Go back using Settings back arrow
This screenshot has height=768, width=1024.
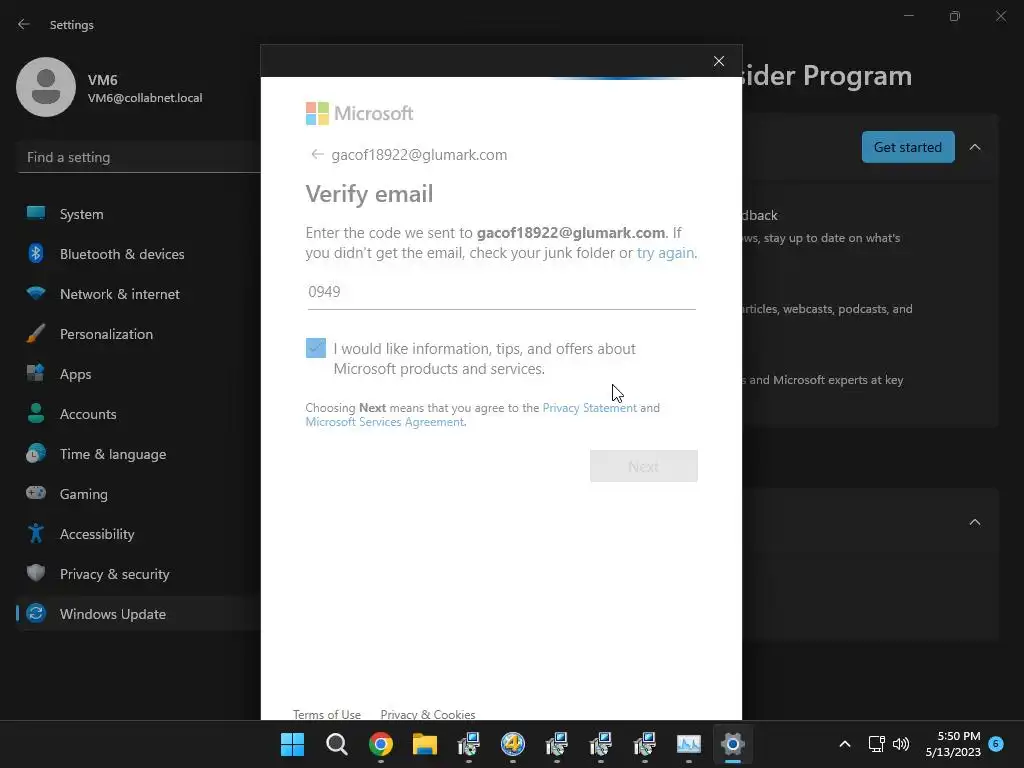pos(24,24)
